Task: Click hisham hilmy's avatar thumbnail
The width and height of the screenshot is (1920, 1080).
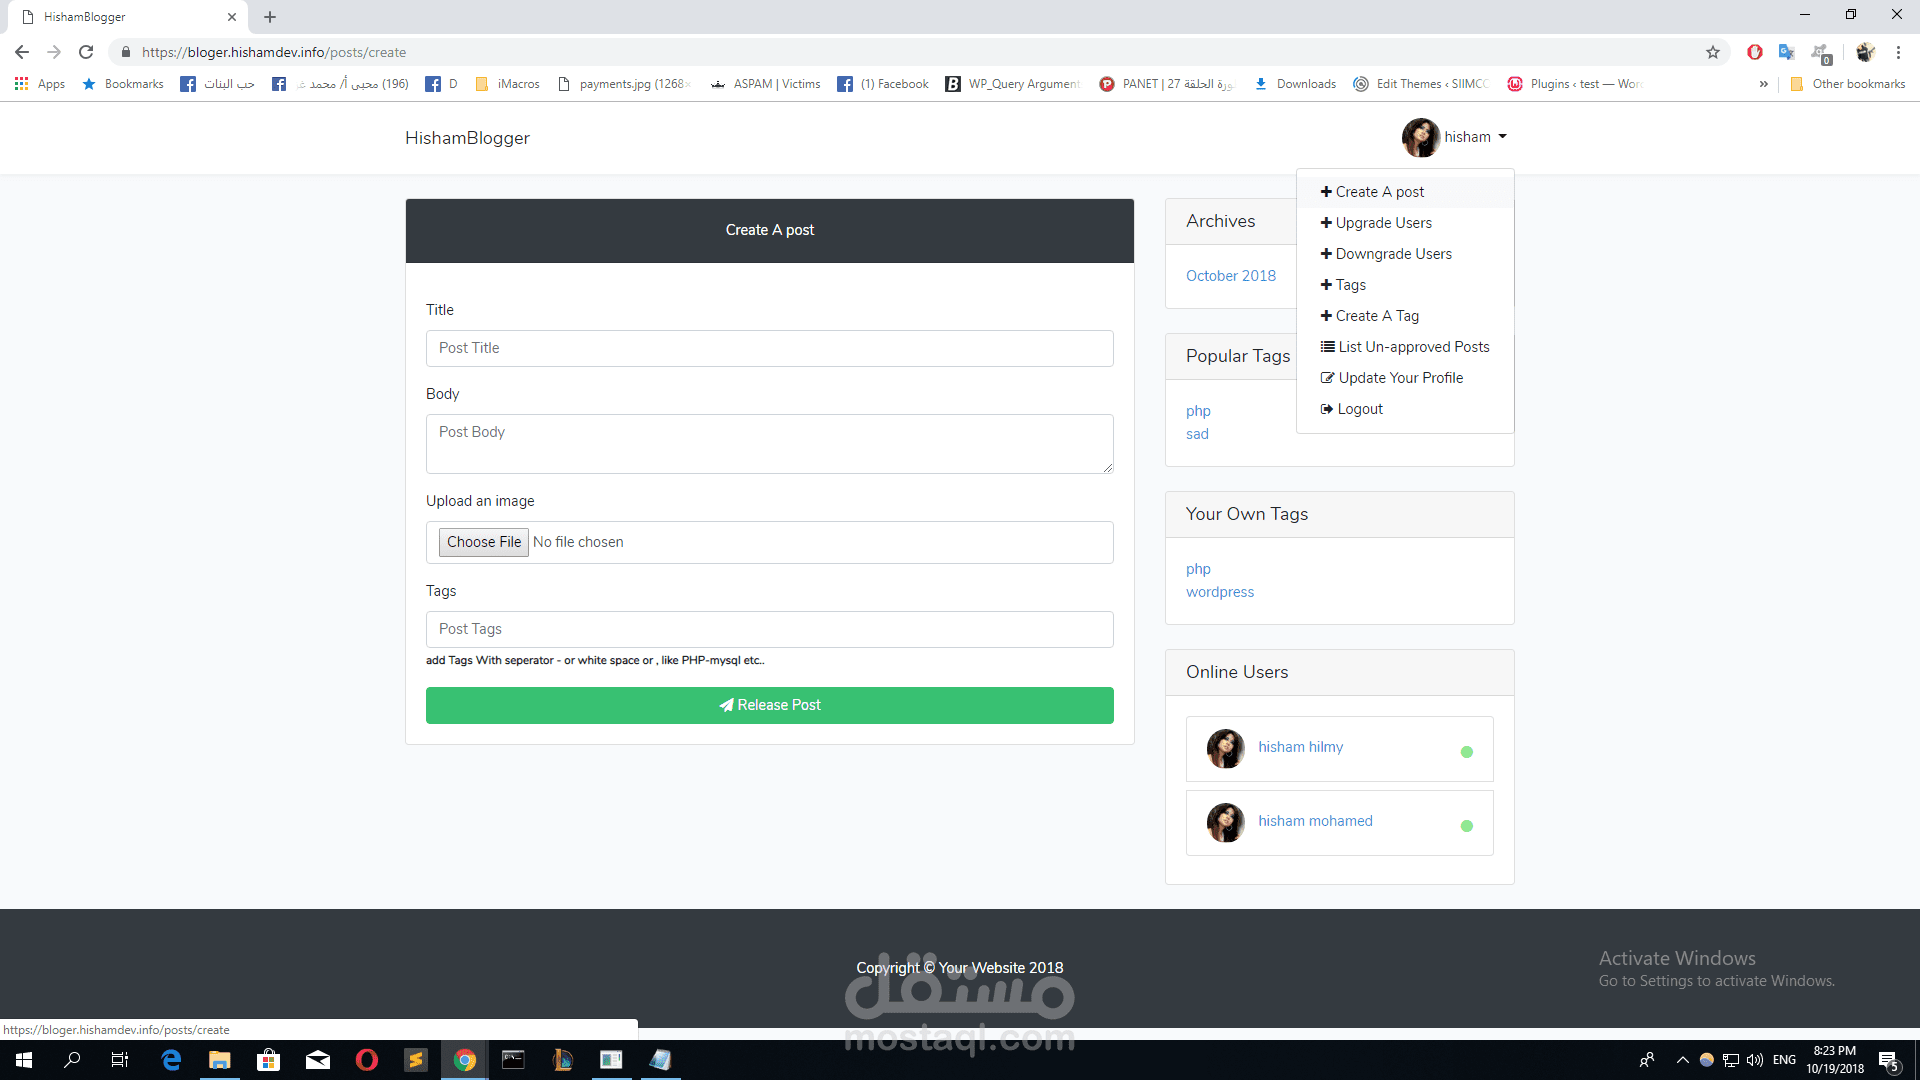Action: (x=1225, y=748)
